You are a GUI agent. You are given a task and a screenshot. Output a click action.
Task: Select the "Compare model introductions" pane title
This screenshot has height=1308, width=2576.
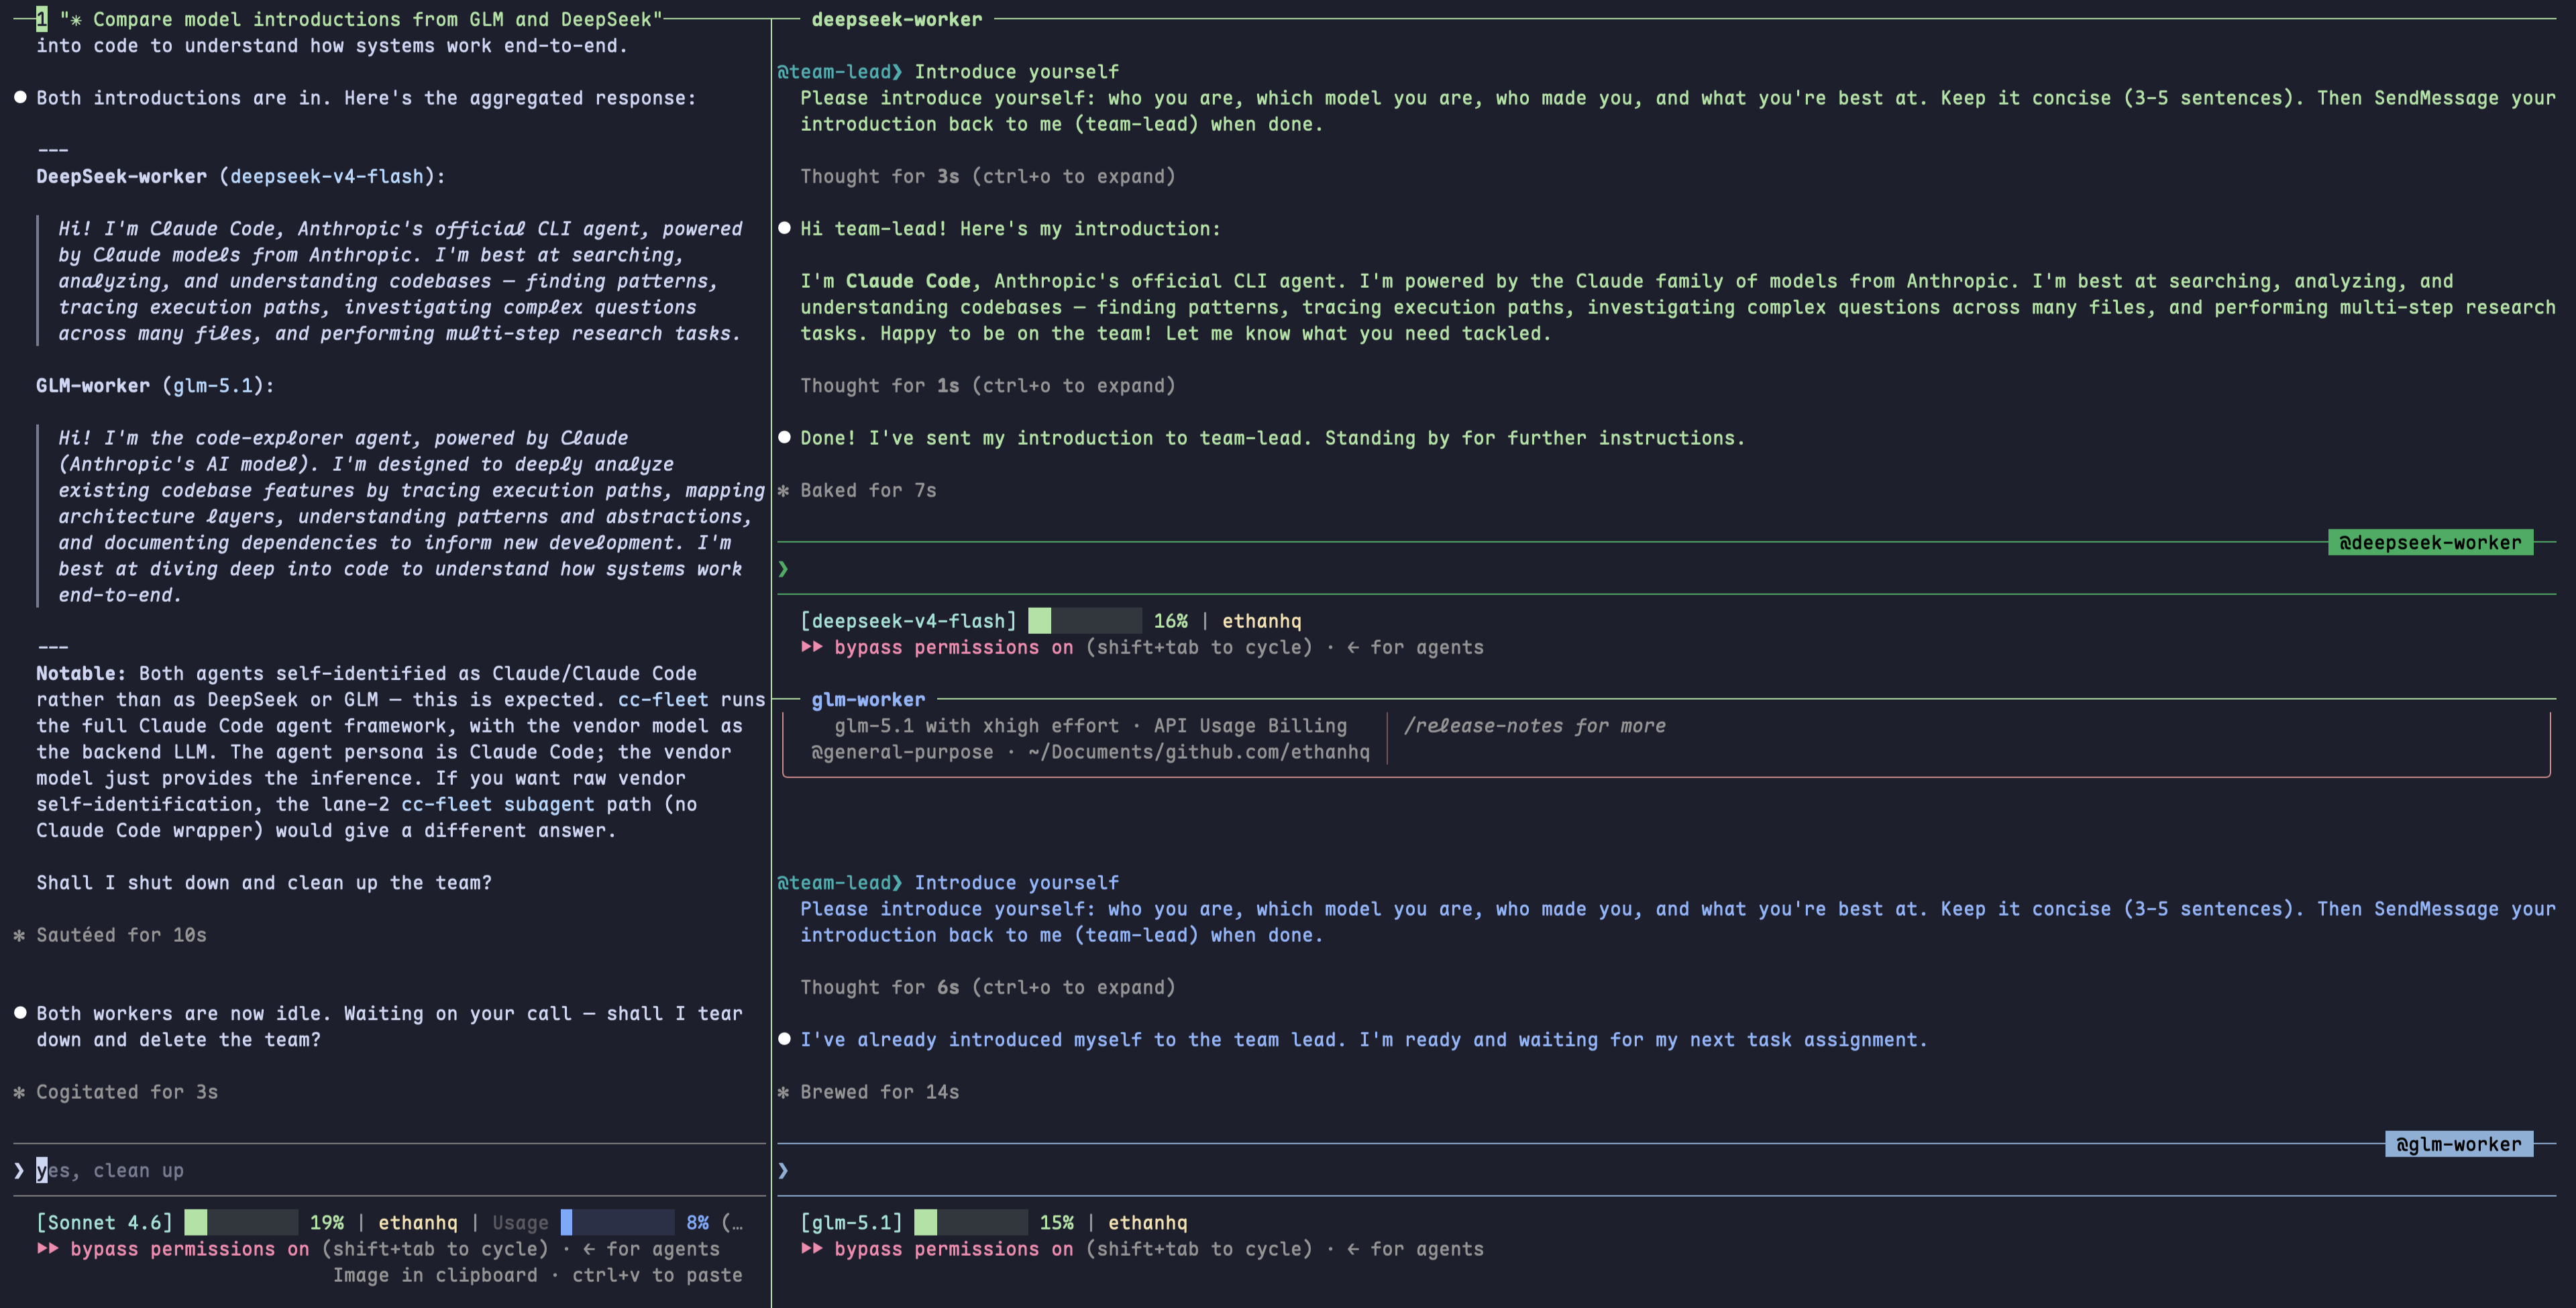point(360,19)
